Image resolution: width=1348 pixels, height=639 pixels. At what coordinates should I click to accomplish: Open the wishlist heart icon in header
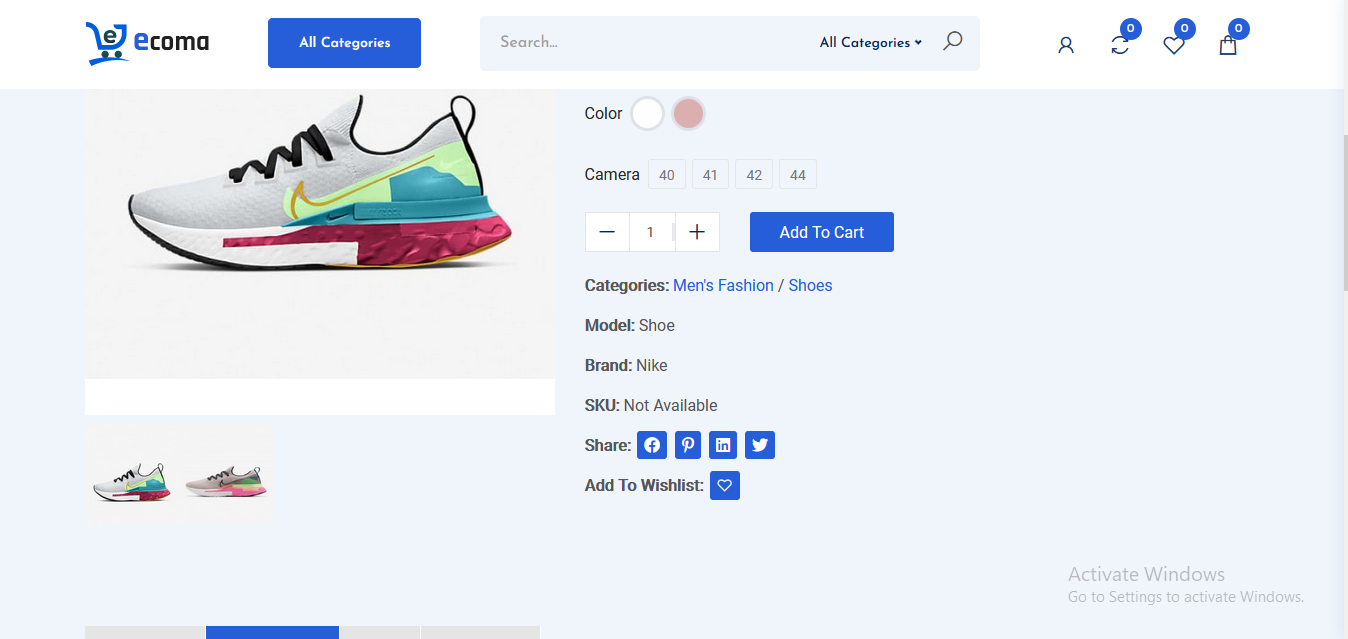pyautogui.click(x=1174, y=45)
